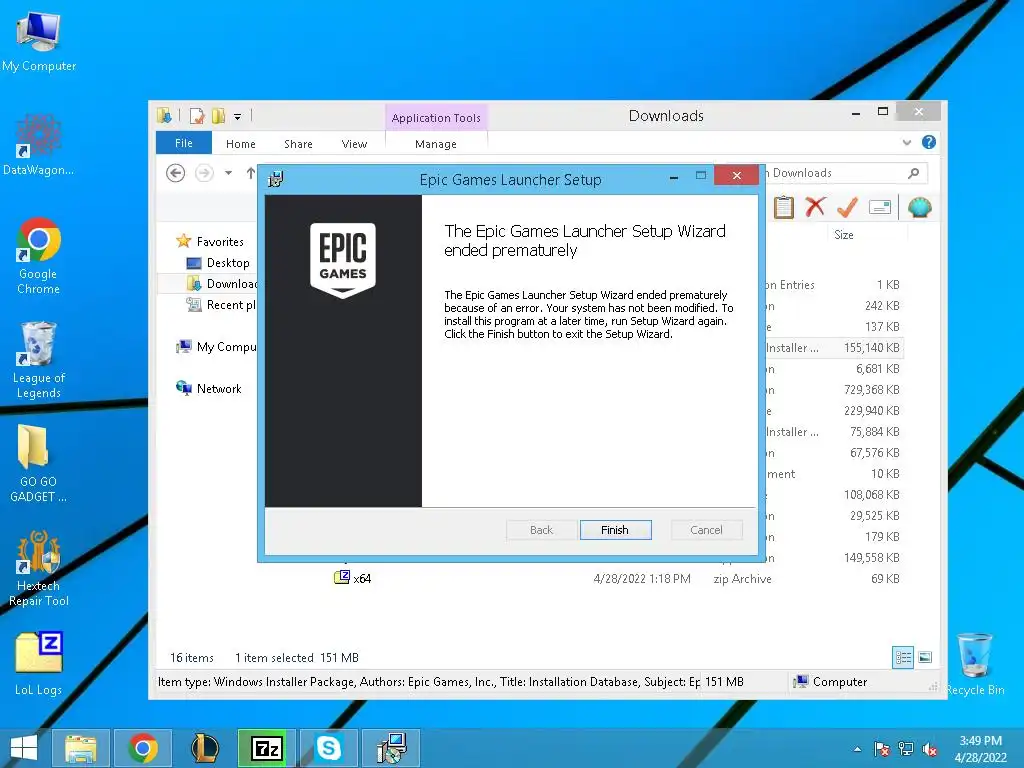Open the Share ribbon tab
Image resolution: width=1024 pixels, height=768 pixels.
[298, 144]
